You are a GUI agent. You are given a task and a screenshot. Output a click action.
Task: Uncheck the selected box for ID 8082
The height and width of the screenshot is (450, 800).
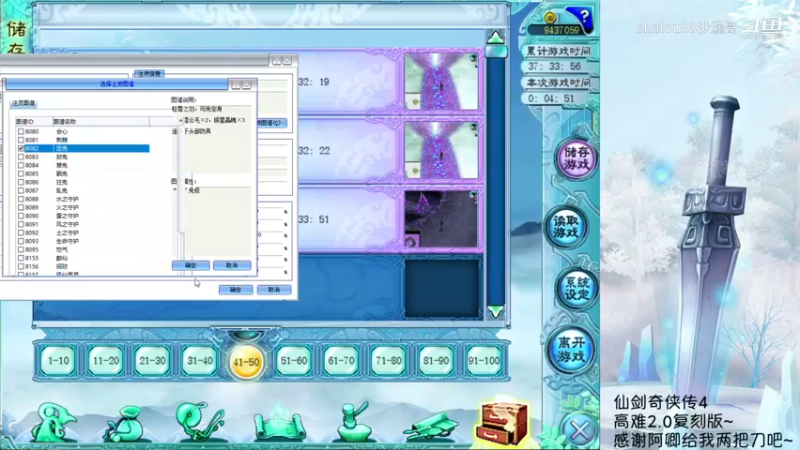[x=21, y=148]
